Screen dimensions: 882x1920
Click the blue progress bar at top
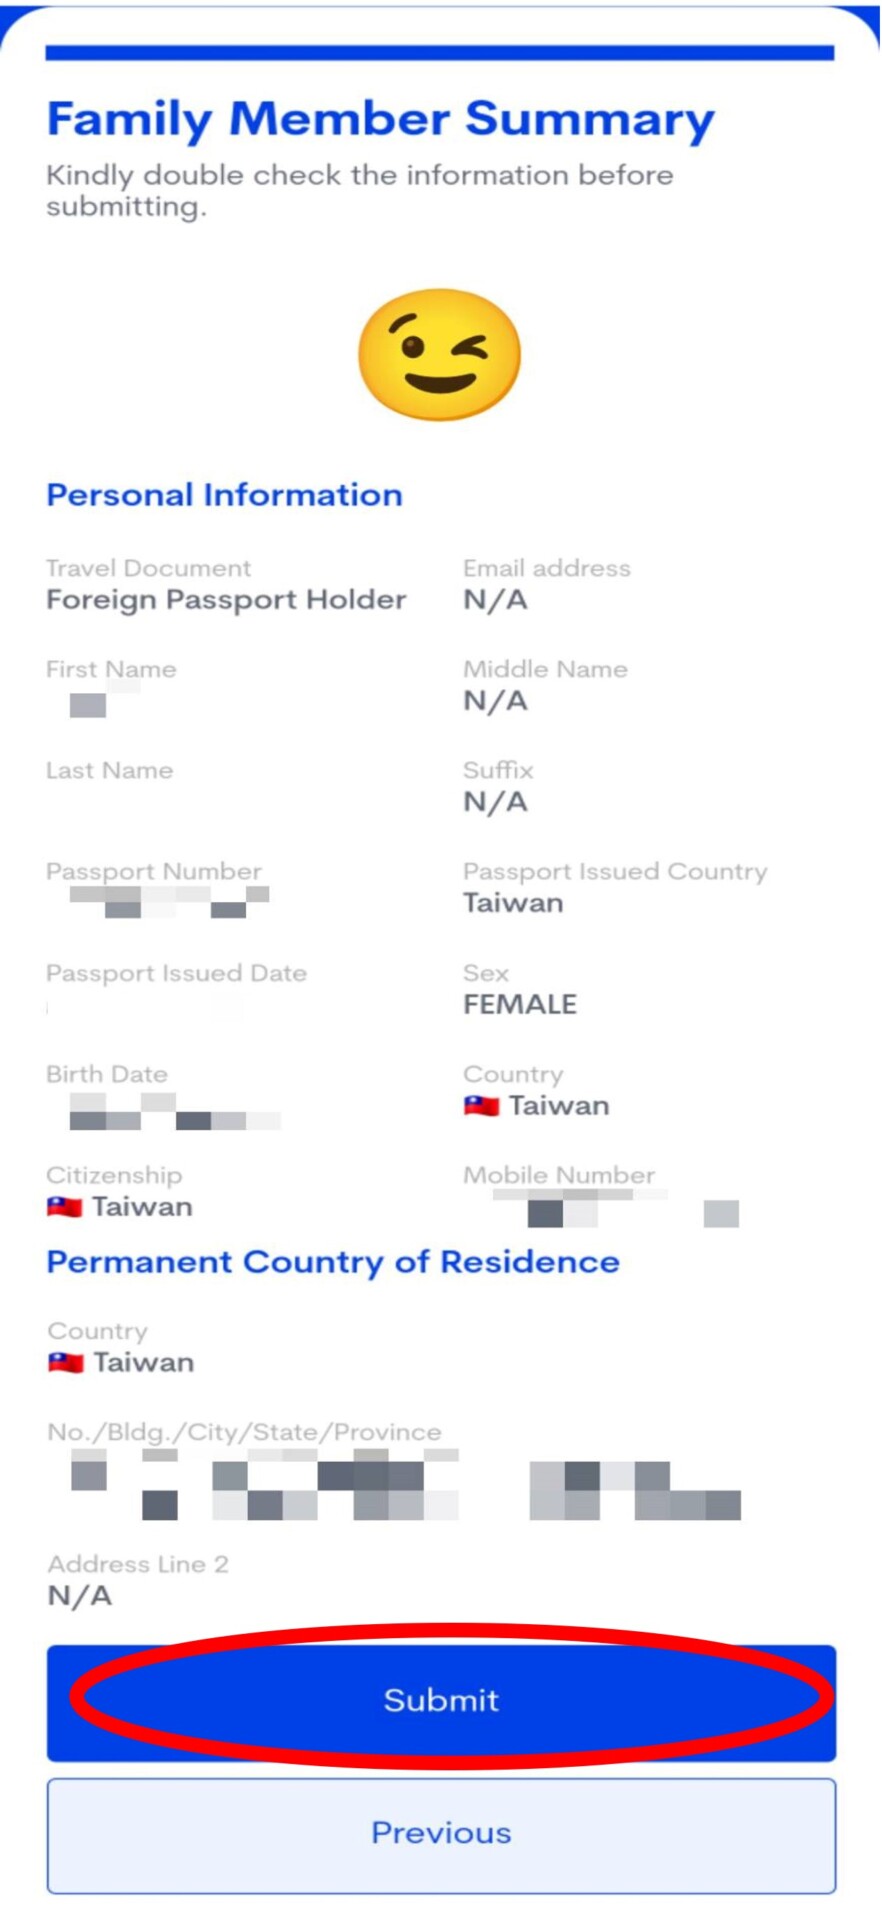pos(440,53)
